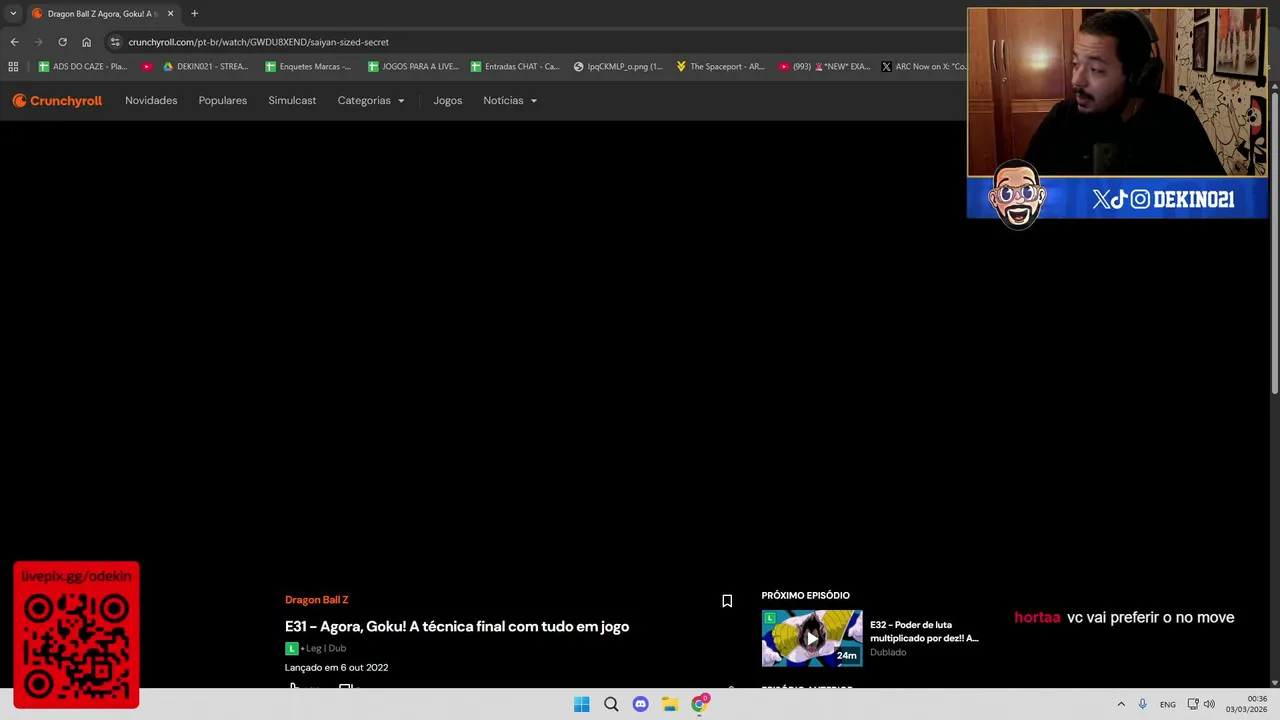Open DEKINO21 - STREA bookmark
The width and height of the screenshot is (1280, 720).
coord(205,66)
